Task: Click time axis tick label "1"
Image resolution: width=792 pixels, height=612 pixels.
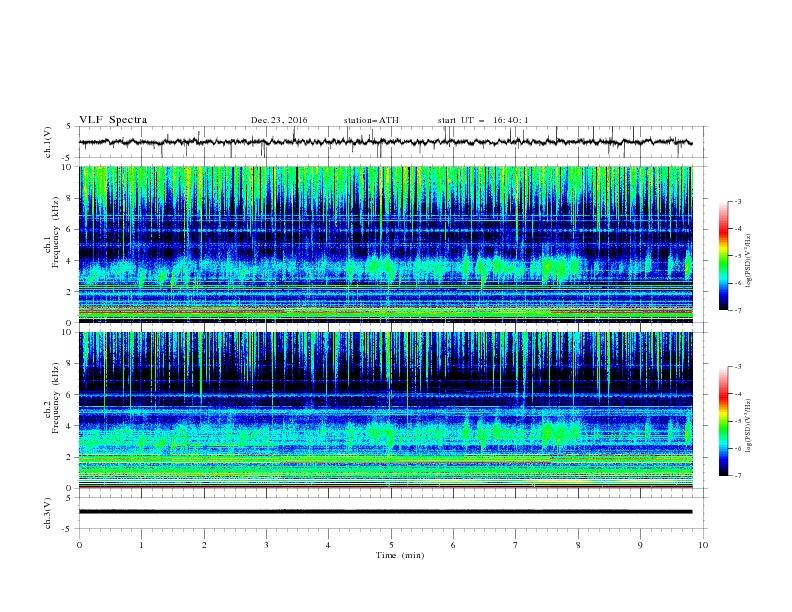Action: (141, 545)
